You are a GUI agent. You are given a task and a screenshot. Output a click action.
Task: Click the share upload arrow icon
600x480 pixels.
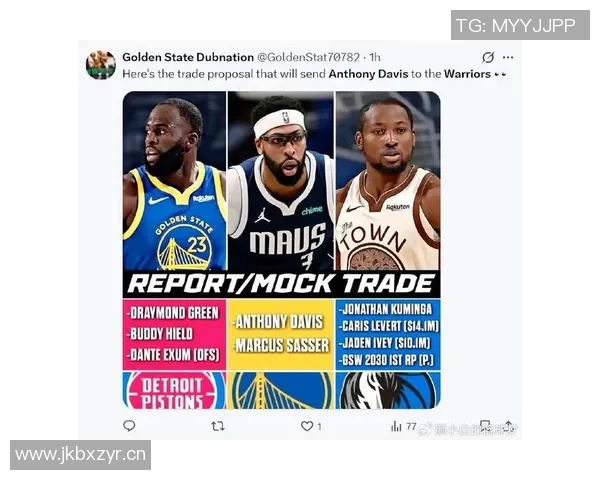[508, 426]
